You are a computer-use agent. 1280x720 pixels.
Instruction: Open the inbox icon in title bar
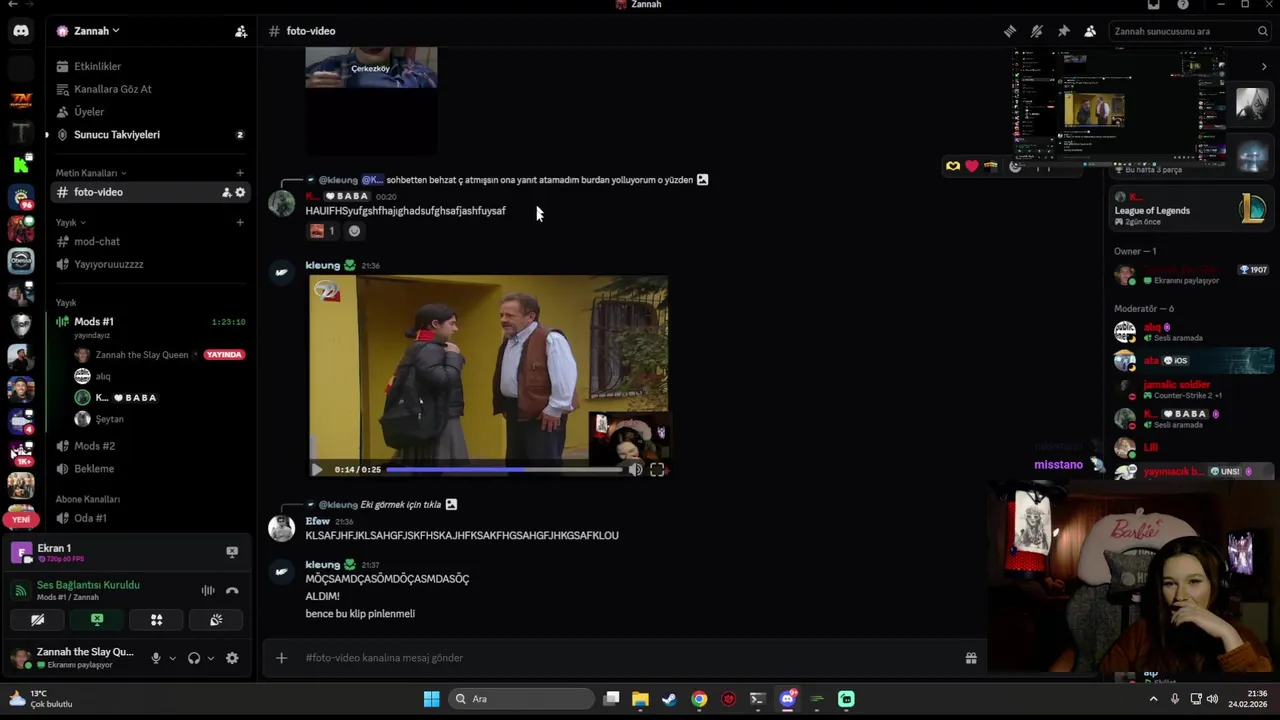tap(1153, 5)
